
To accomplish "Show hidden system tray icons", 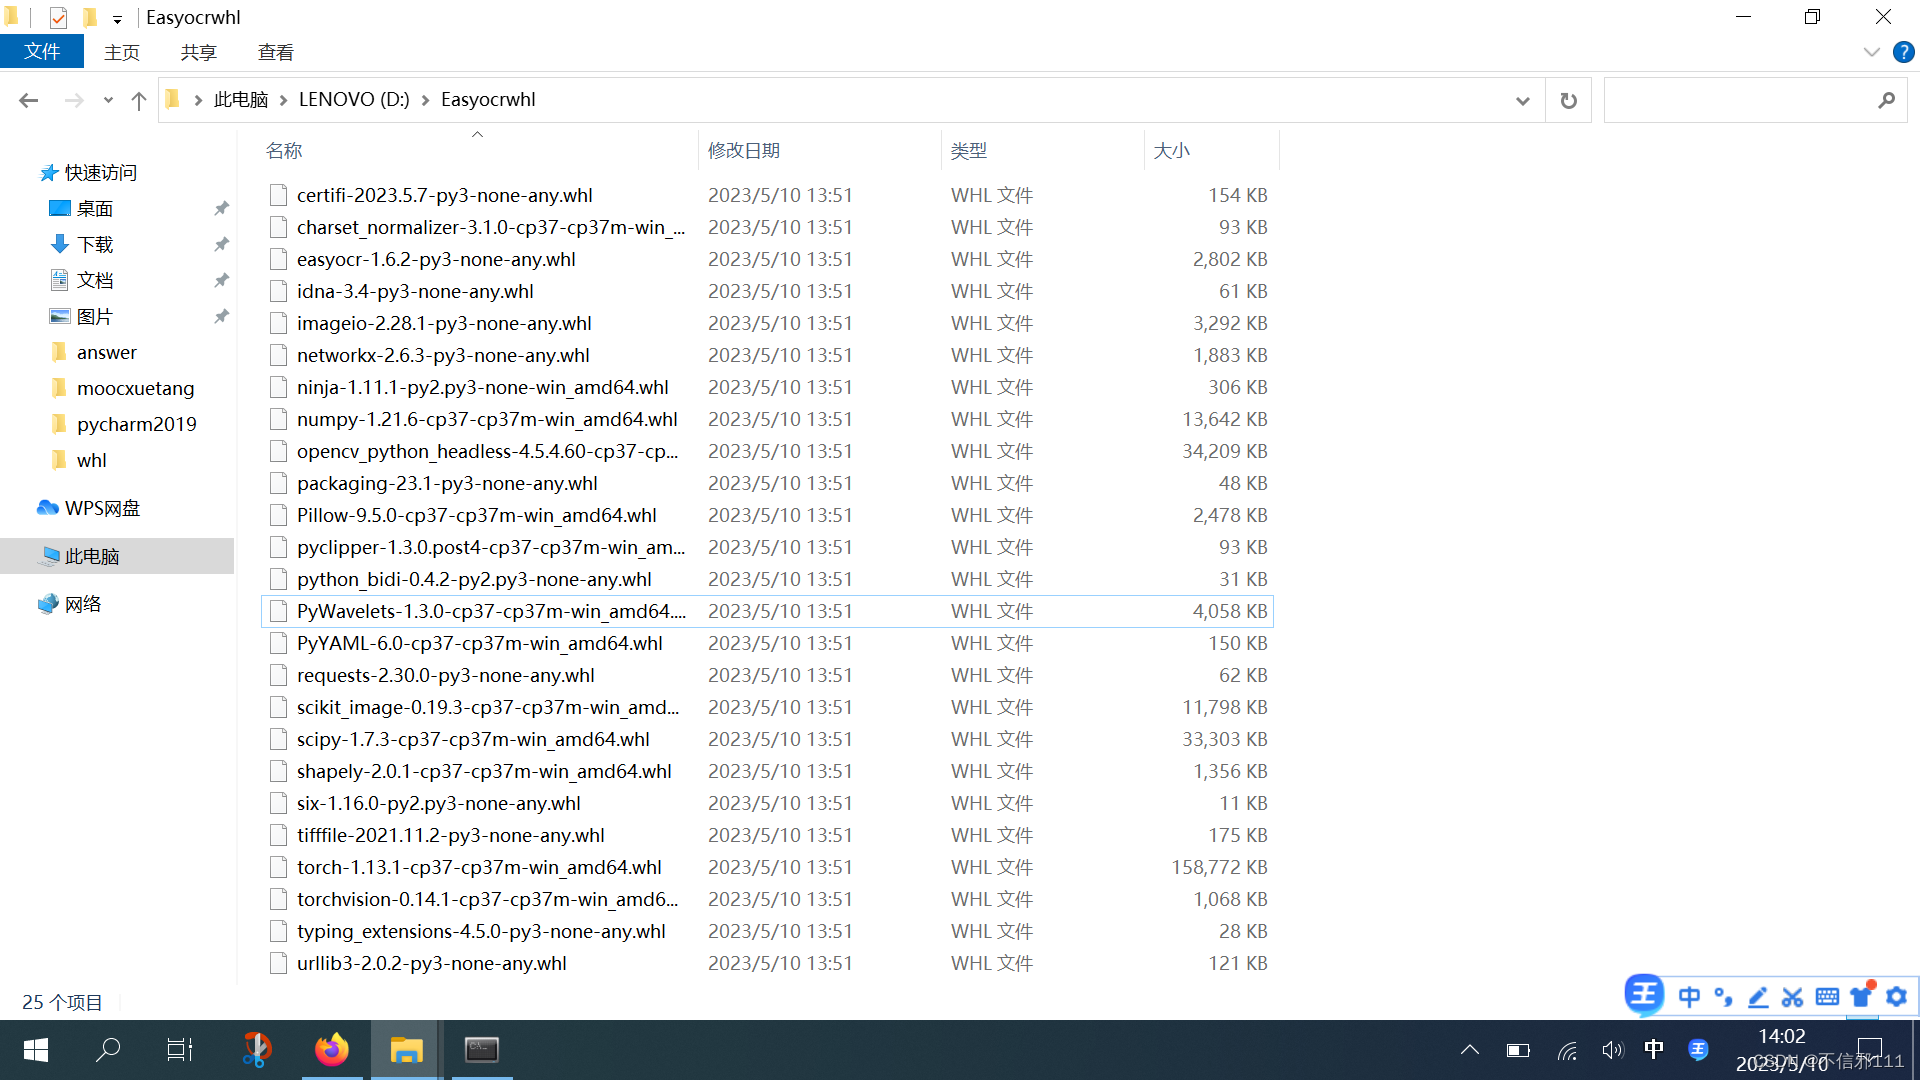I will click(x=1469, y=1050).
